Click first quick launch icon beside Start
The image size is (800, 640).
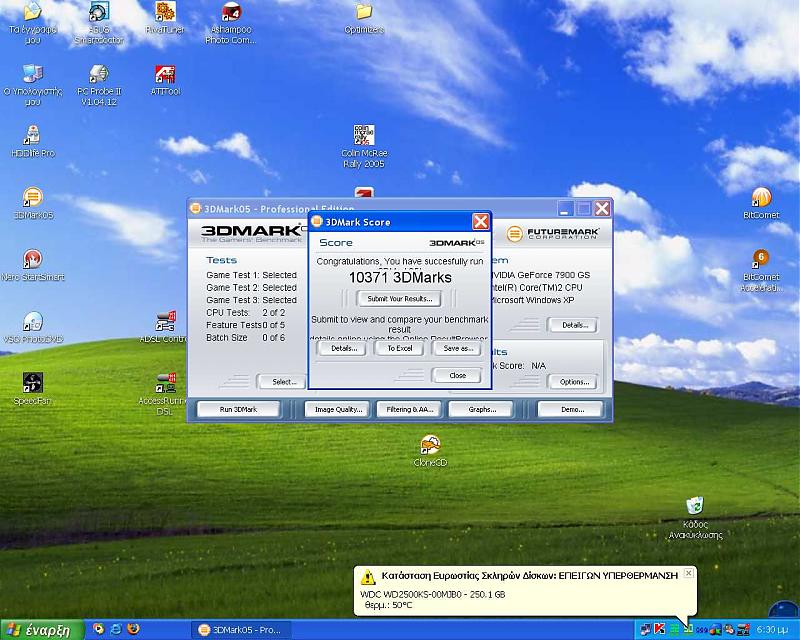coord(98,629)
